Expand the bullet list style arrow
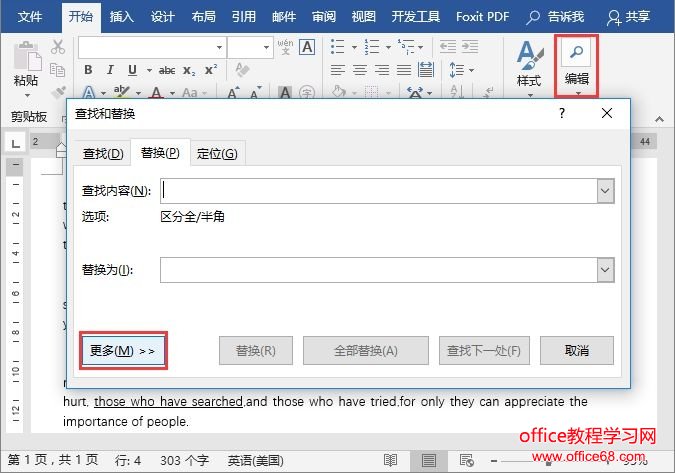The height and width of the screenshot is (473, 675). tap(354, 47)
